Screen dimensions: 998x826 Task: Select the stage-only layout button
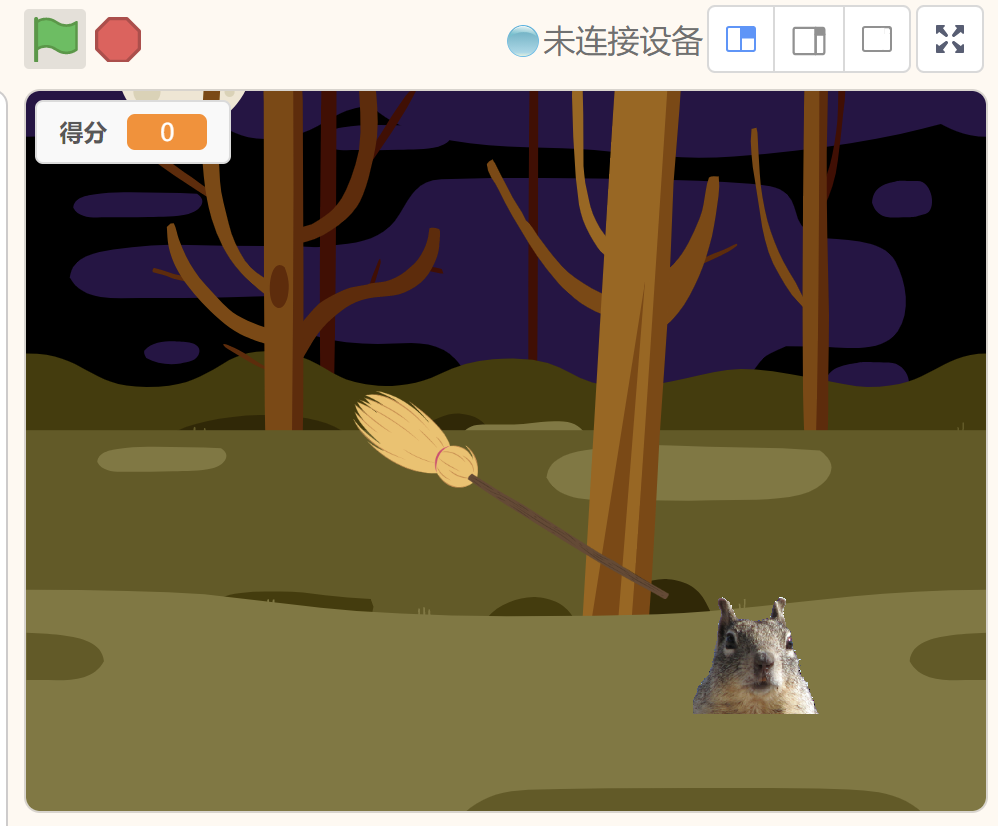pyautogui.click(x=877, y=39)
